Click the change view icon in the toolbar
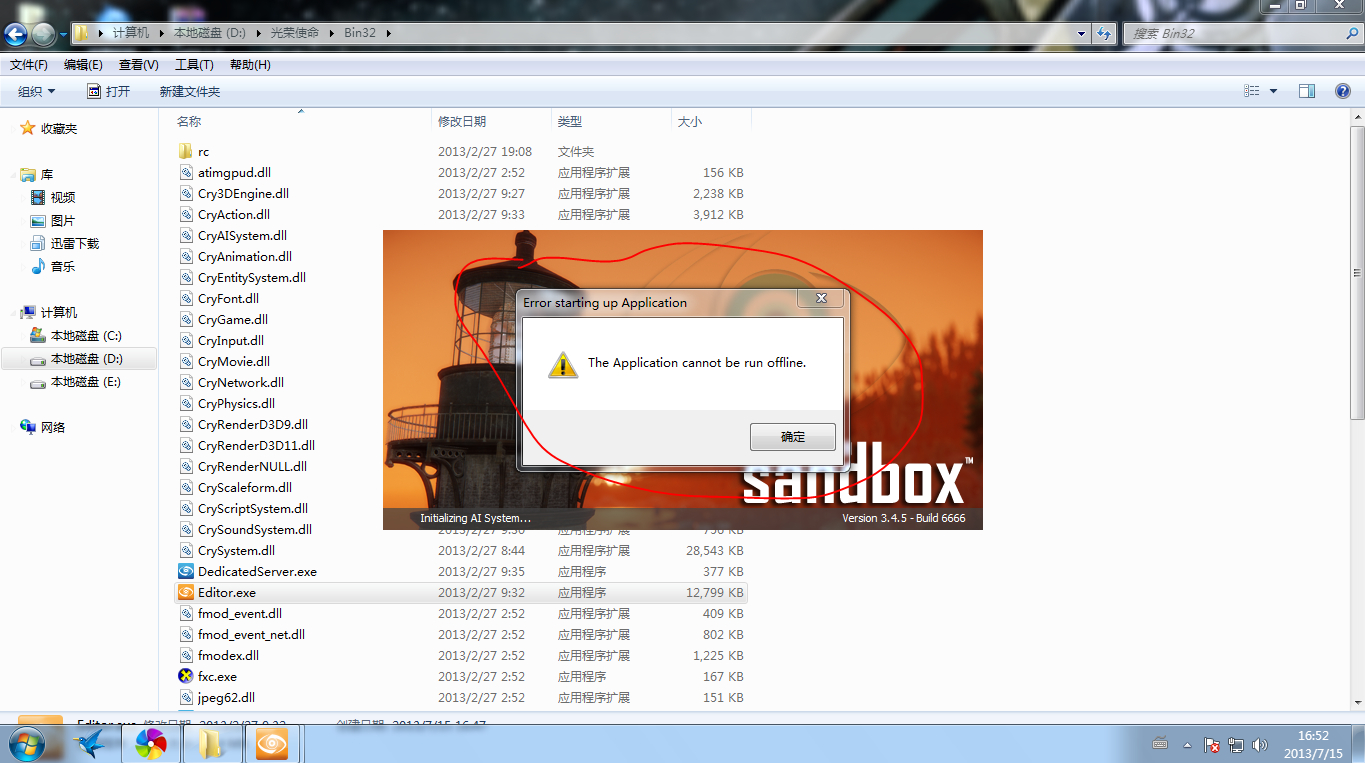 tap(1252, 91)
